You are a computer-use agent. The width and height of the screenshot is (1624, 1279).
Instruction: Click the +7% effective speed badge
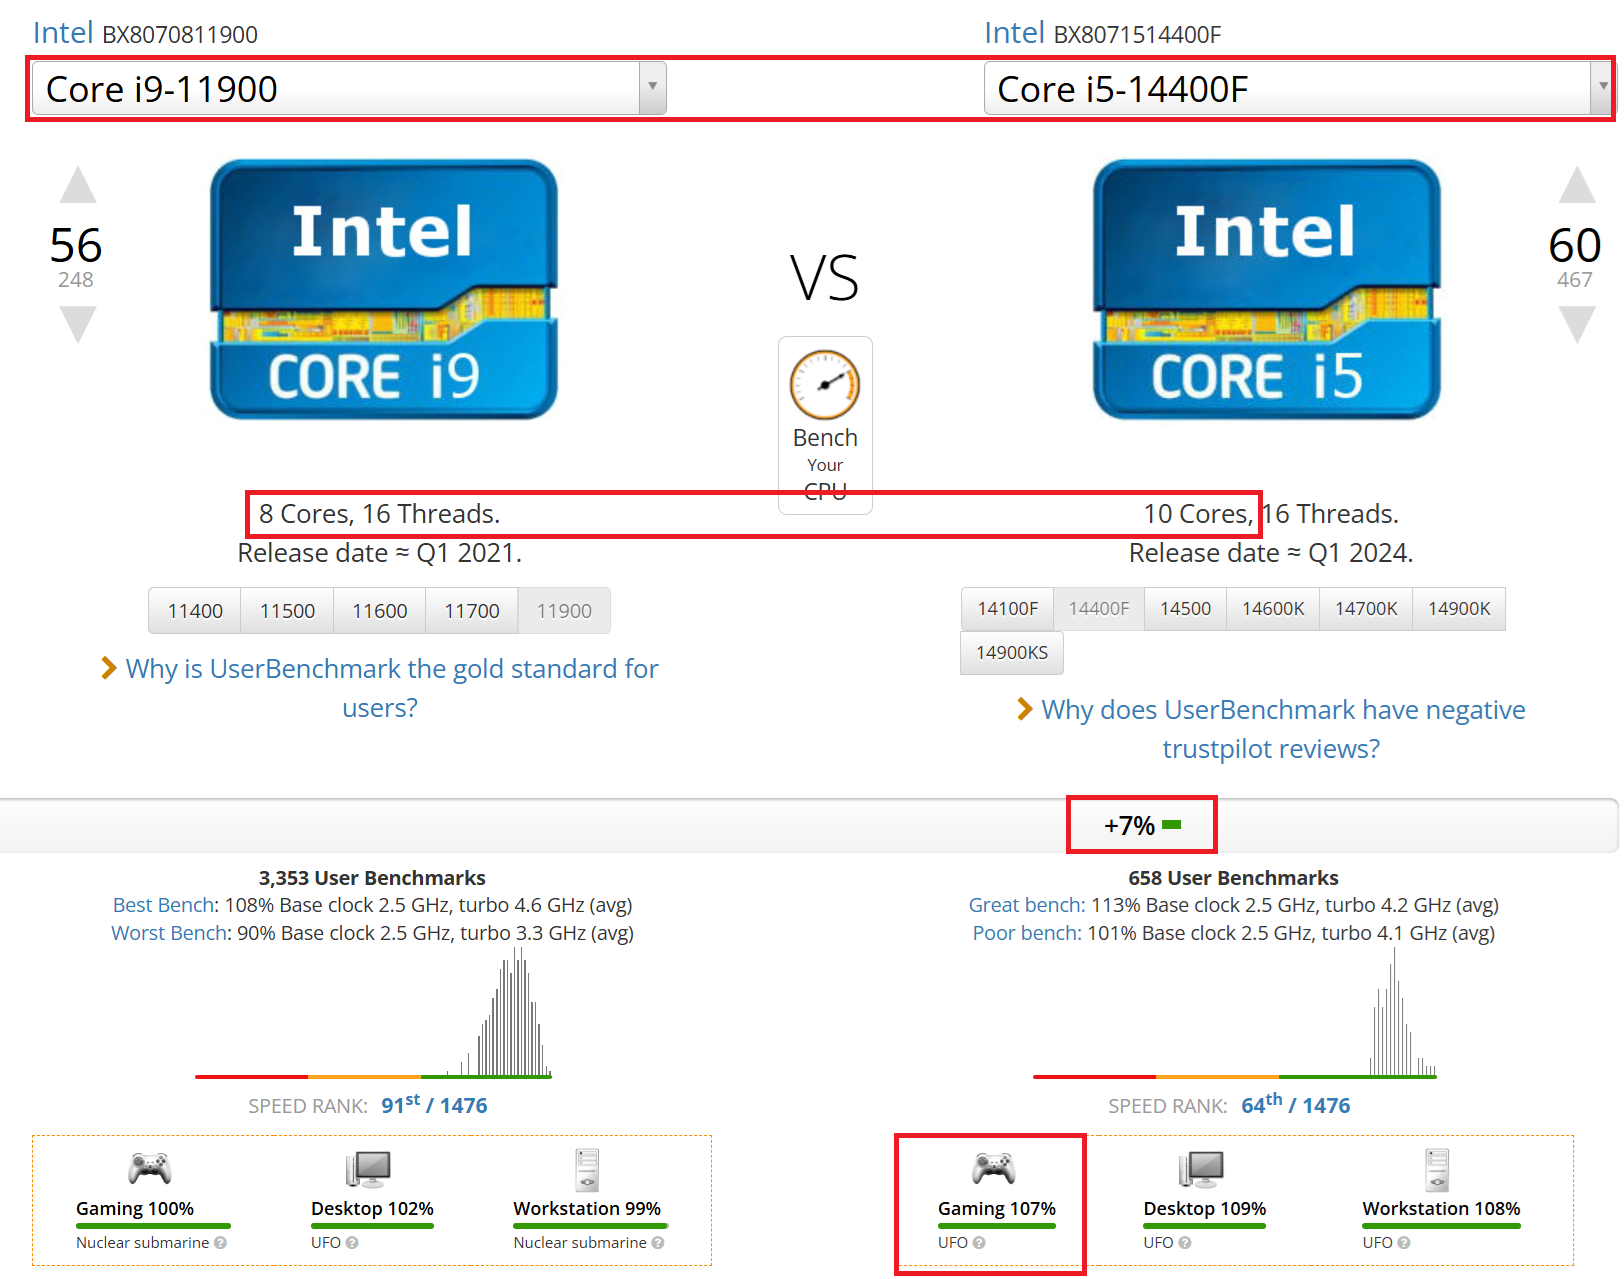(1142, 825)
